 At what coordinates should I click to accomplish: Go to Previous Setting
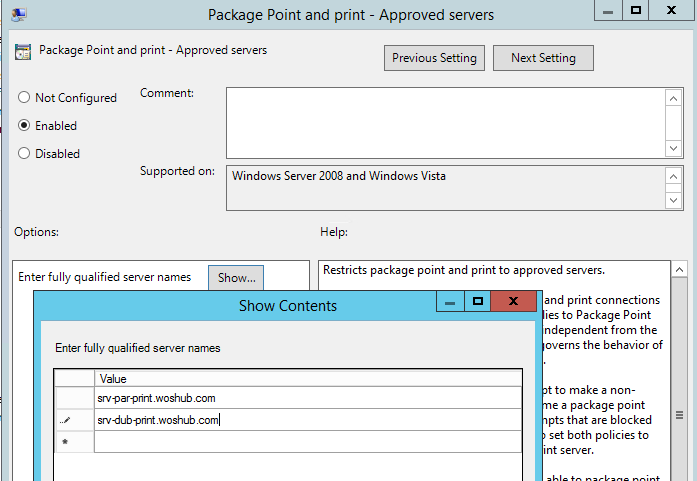[435, 58]
